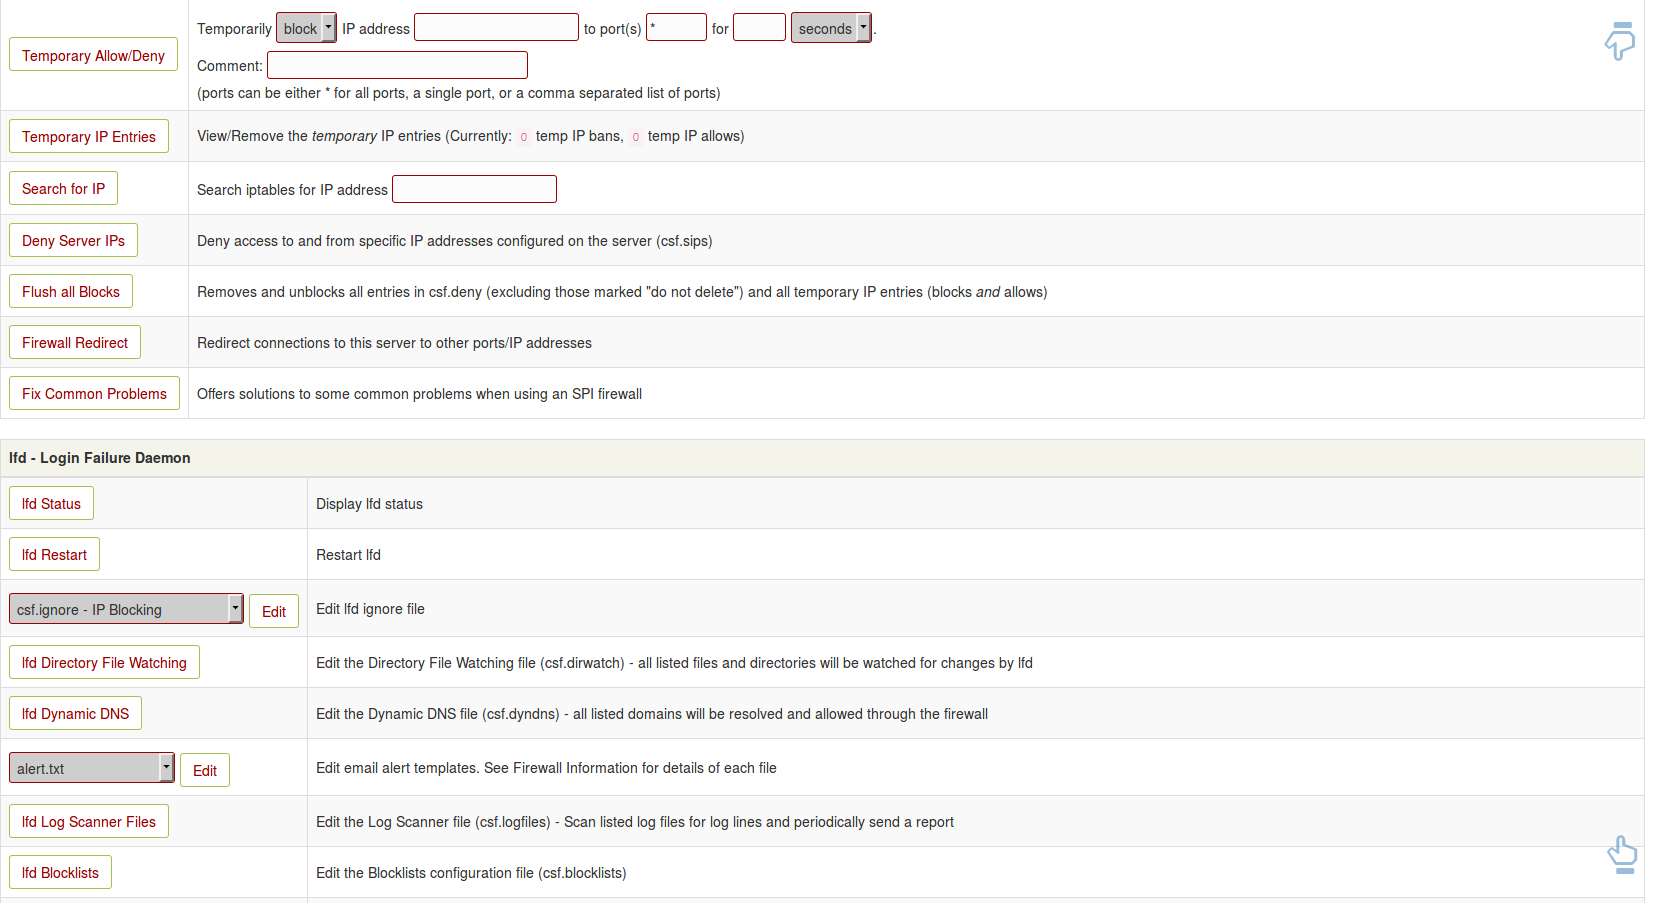The height and width of the screenshot is (903, 1654).
Task: Open Firewall Redirect settings
Action: (x=75, y=343)
